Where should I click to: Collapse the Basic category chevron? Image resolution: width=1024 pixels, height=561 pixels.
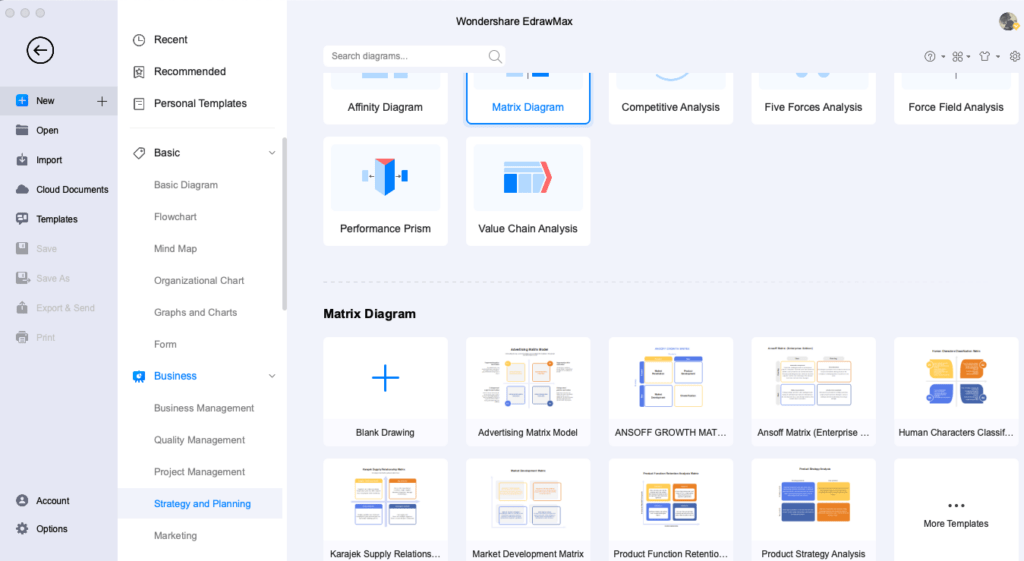[272, 153]
